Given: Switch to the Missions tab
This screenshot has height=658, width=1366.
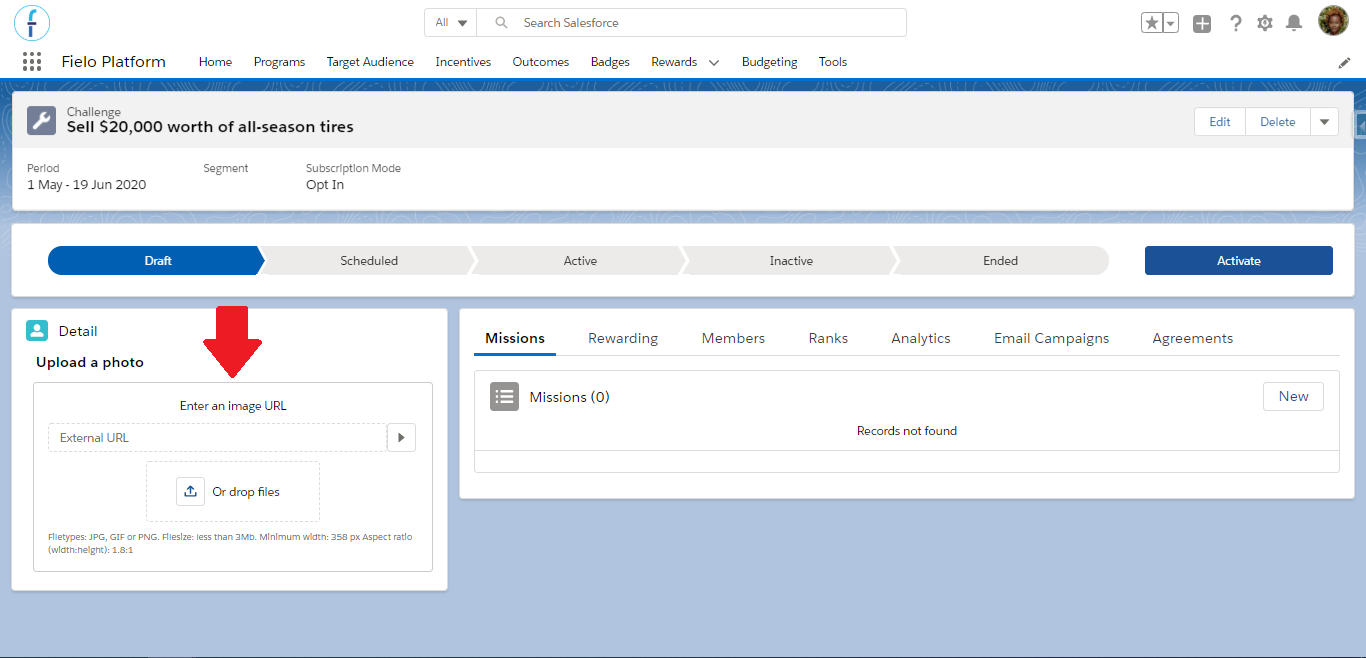Looking at the screenshot, I should point(515,338).
